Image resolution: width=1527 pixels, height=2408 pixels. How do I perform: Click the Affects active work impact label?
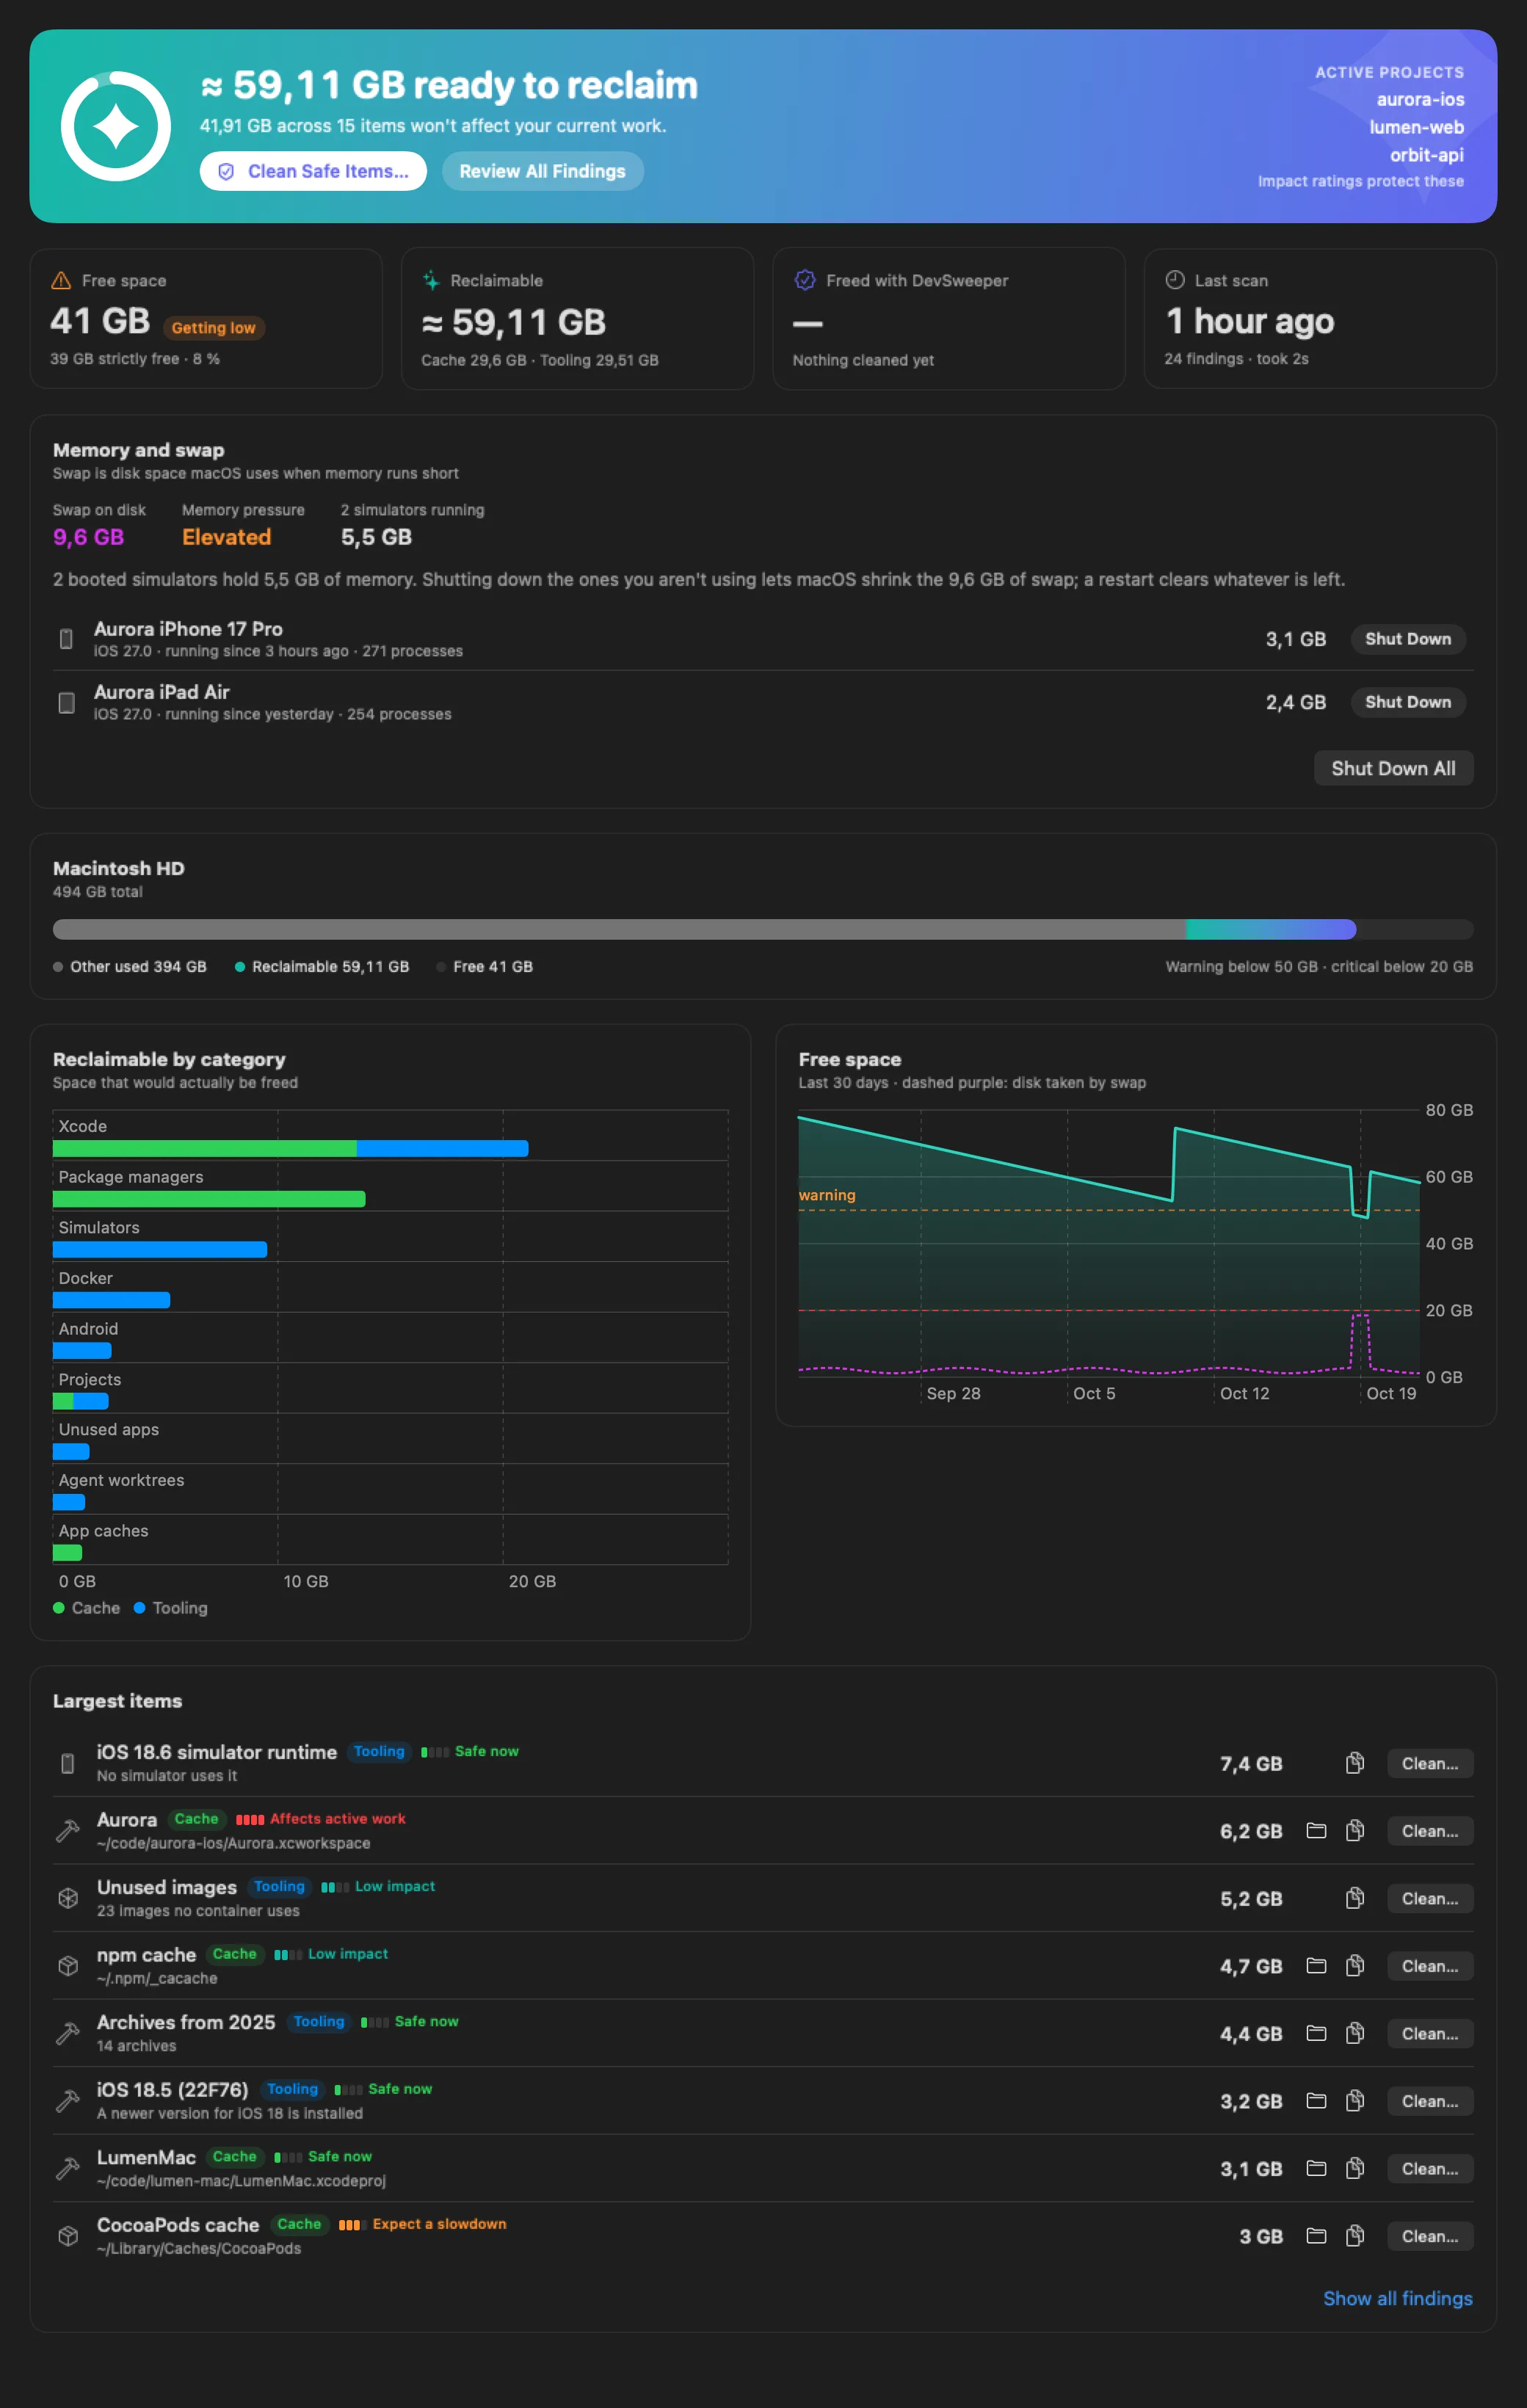pyautogui.click(x=321, y=1819)
